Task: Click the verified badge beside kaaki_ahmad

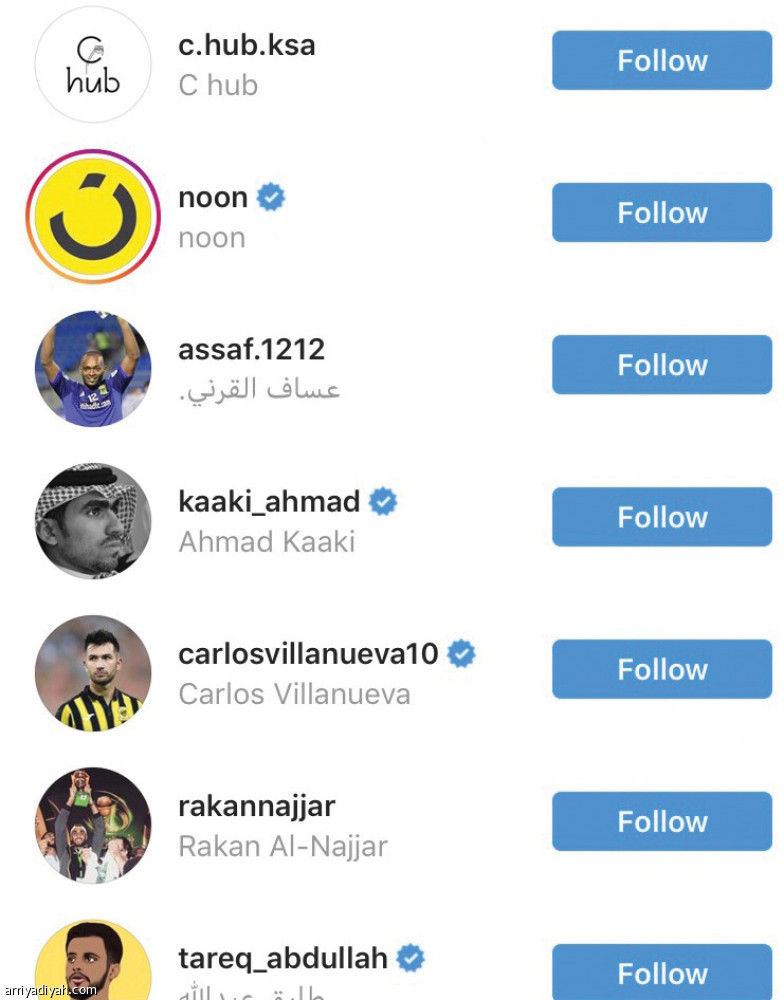Action: coord(383,502)
